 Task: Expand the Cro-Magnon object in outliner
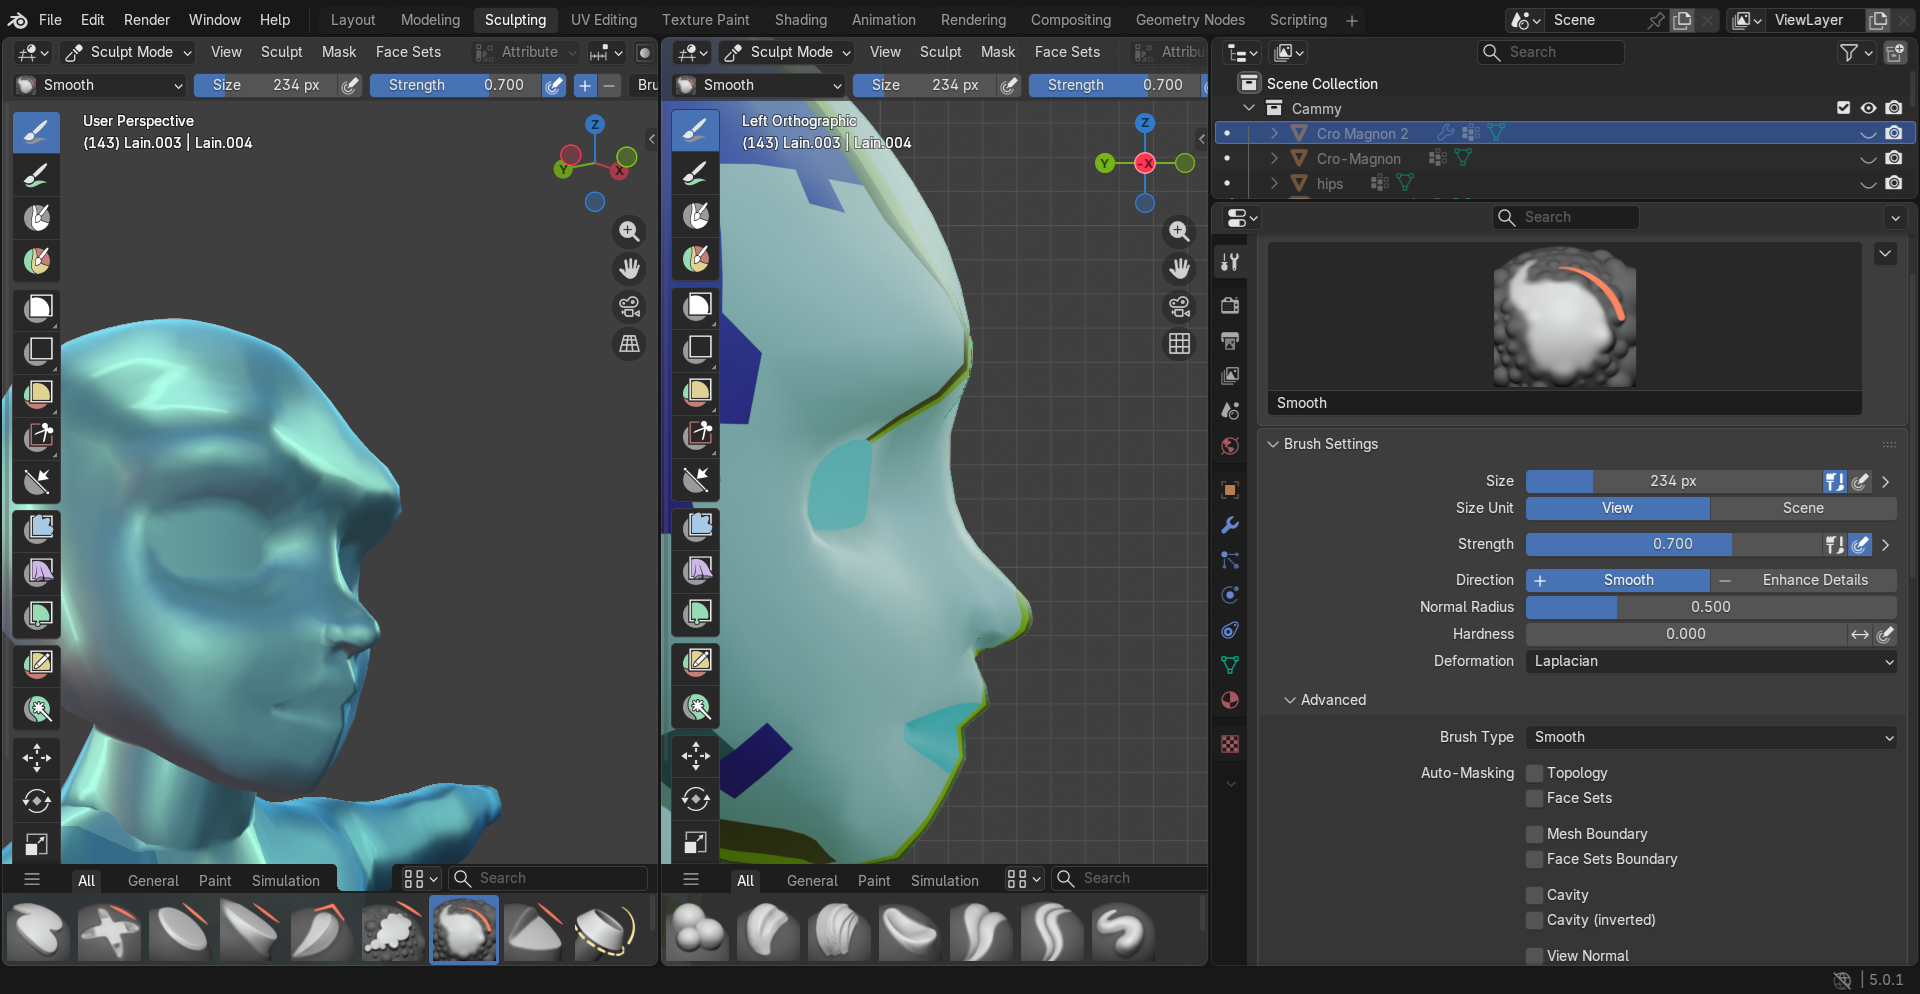coord(1274,158)
